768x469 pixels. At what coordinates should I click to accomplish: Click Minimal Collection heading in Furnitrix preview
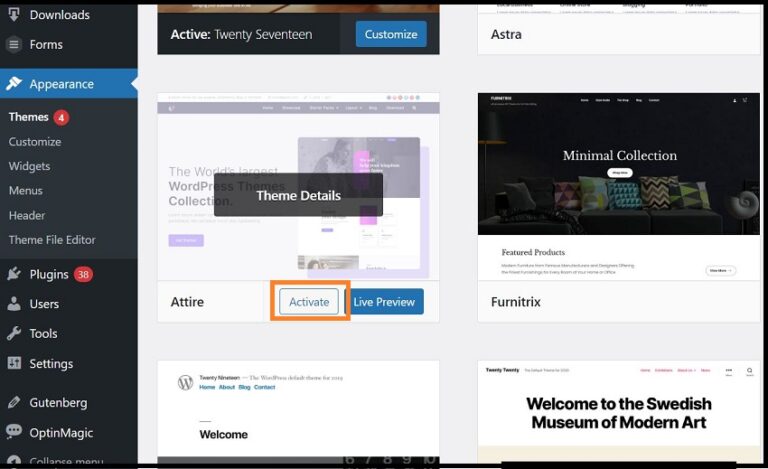point(620,156)
